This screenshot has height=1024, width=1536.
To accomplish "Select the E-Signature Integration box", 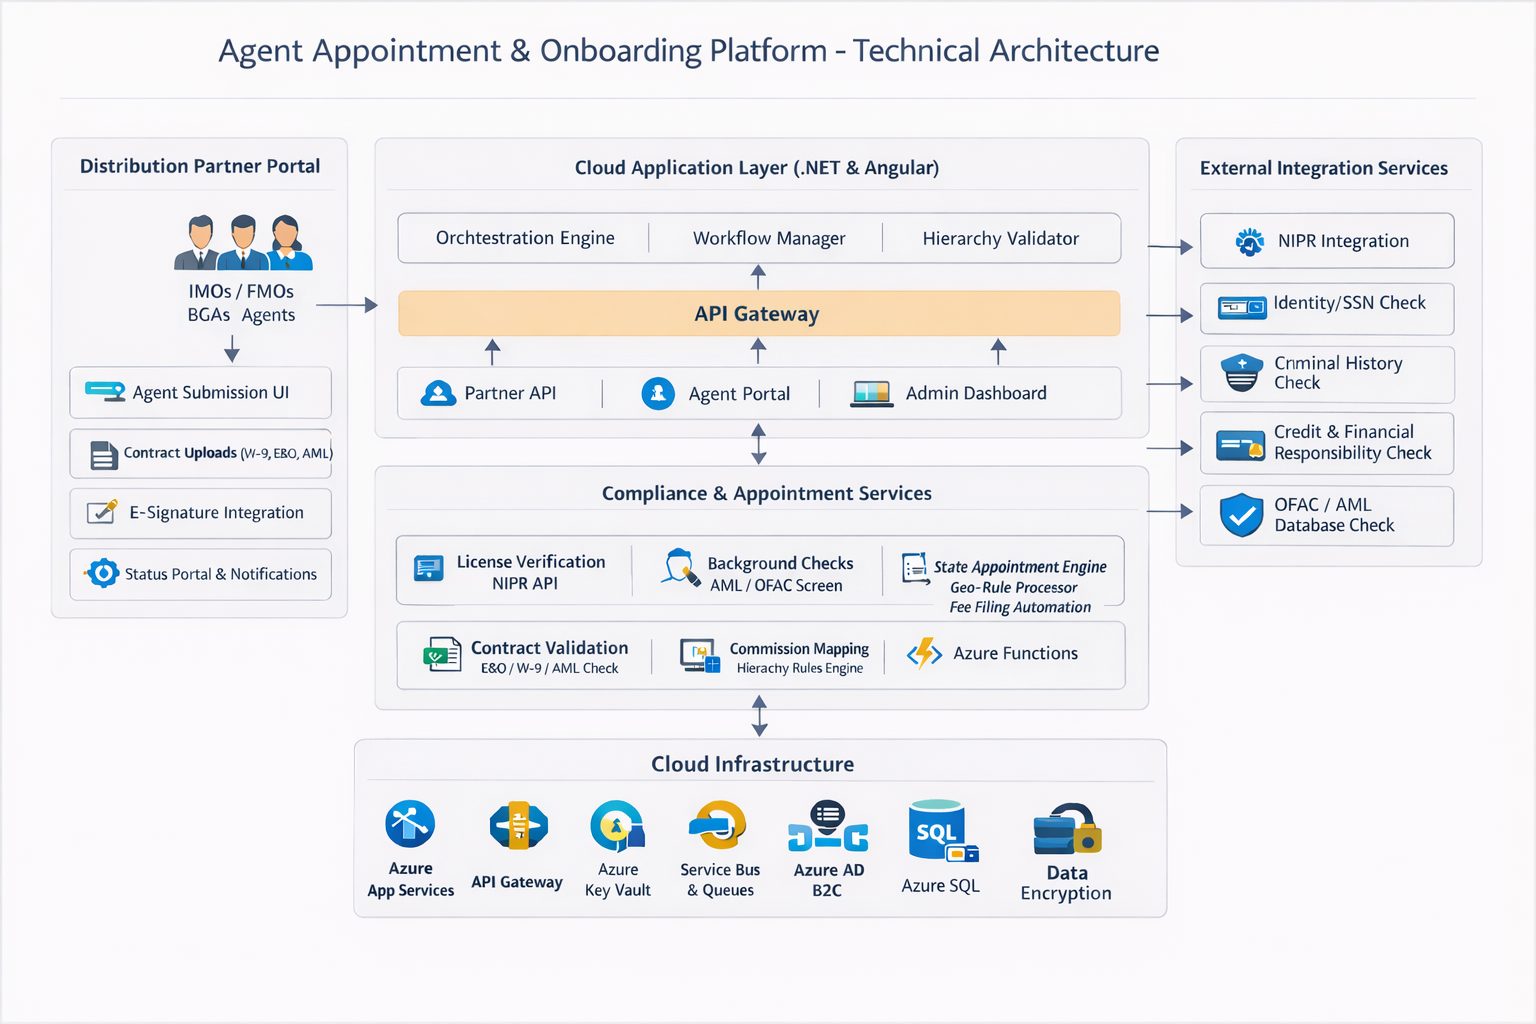I will (x=200, y=513).
